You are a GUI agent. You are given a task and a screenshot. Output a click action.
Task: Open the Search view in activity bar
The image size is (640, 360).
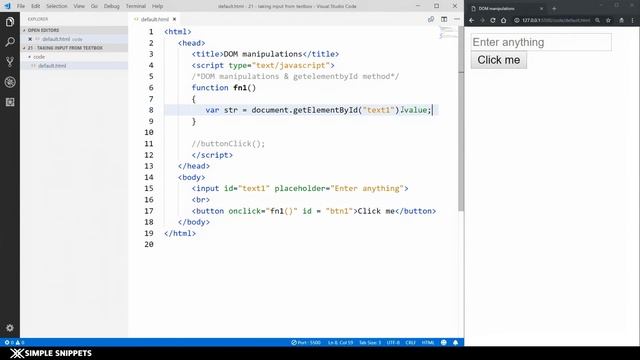10,42
